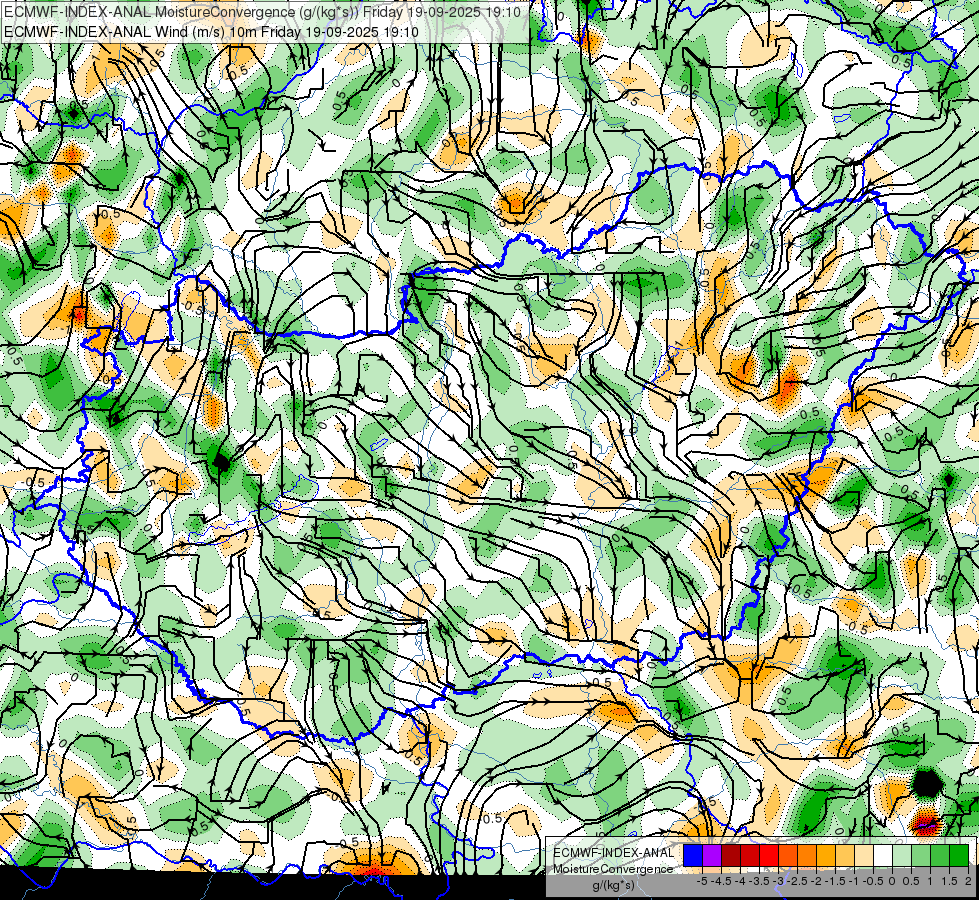Select the white legend swatch between -0.5 and 0
The height and width of the screenshot is (900, 979).
[x=883, y=855]
